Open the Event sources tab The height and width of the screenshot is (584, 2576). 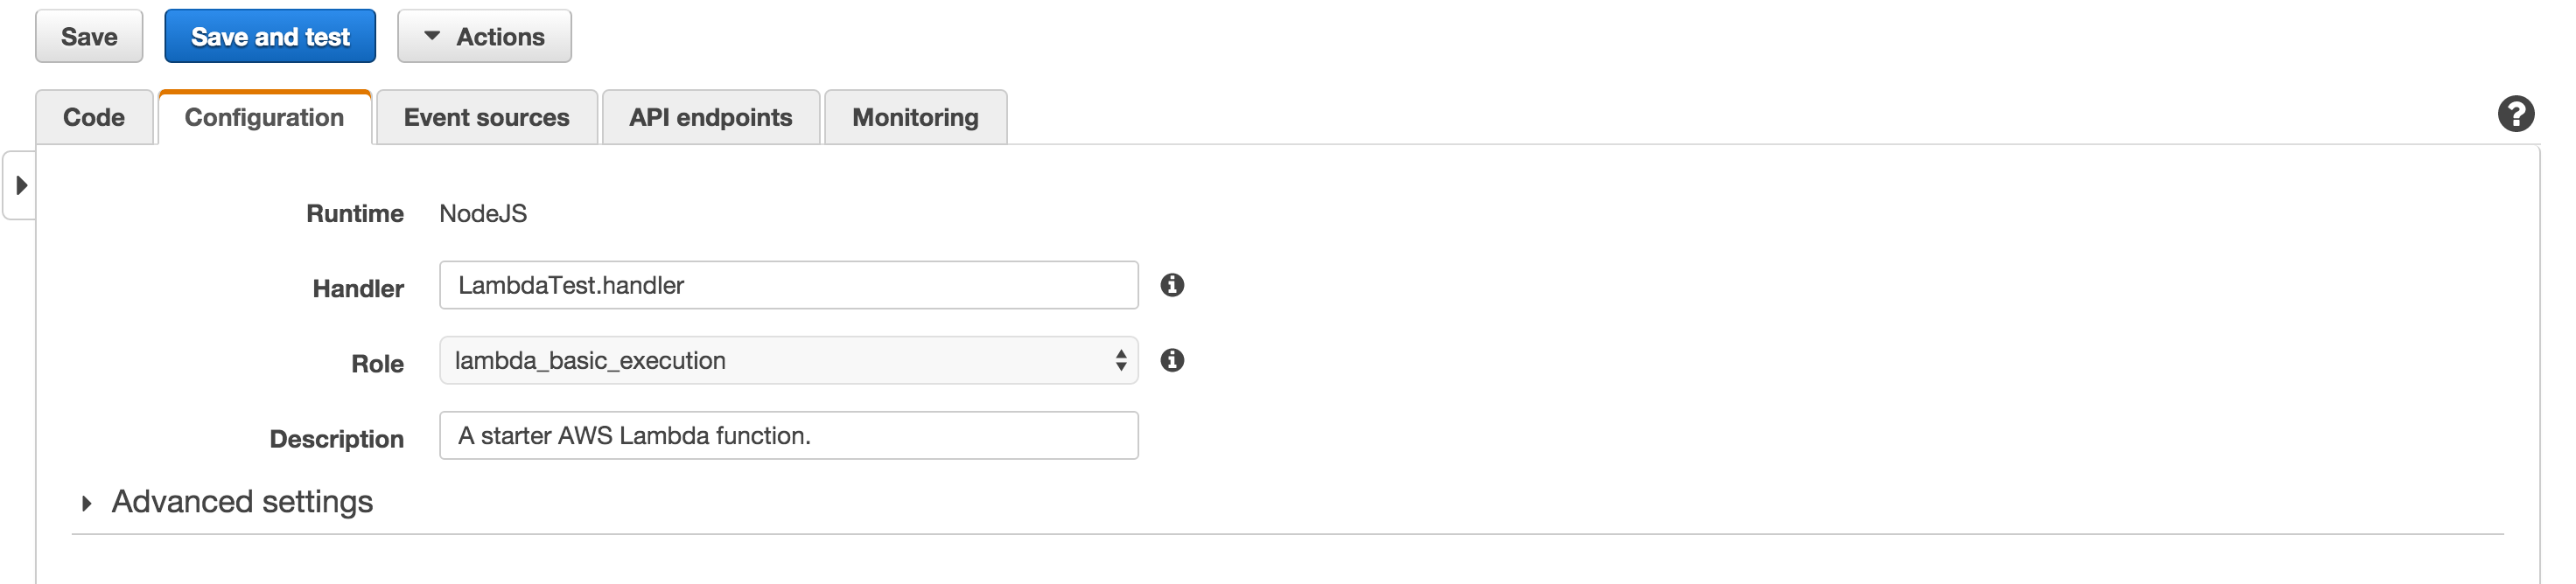pos(486,118)
